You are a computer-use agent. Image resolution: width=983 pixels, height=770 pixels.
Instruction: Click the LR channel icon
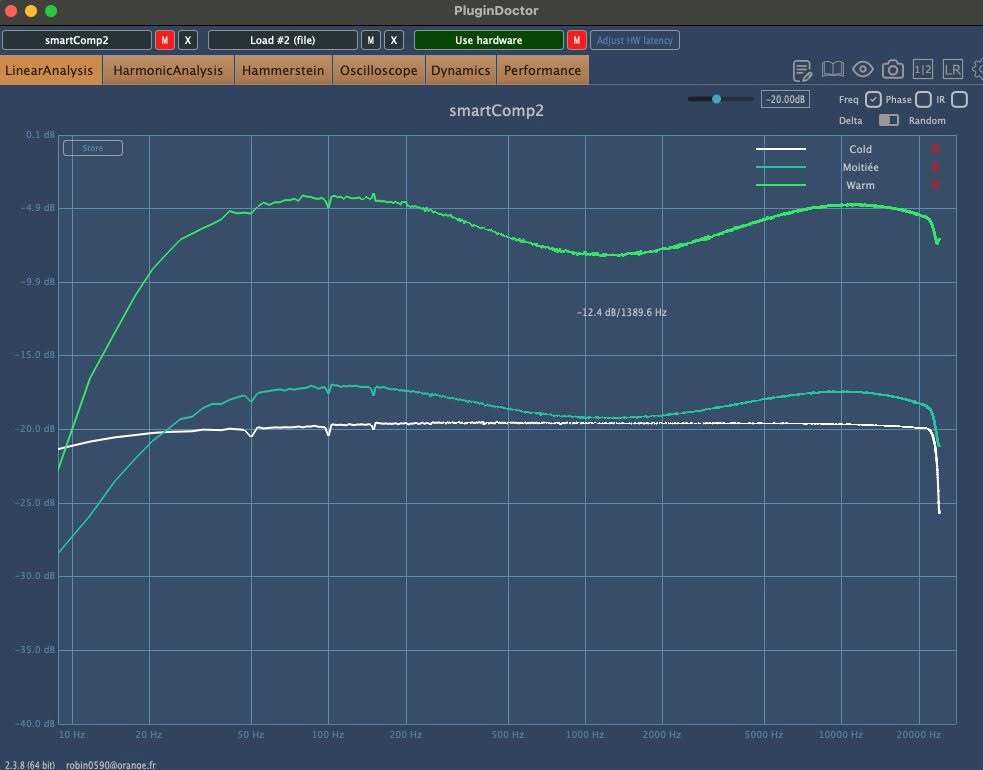click(x=952, y=69)
